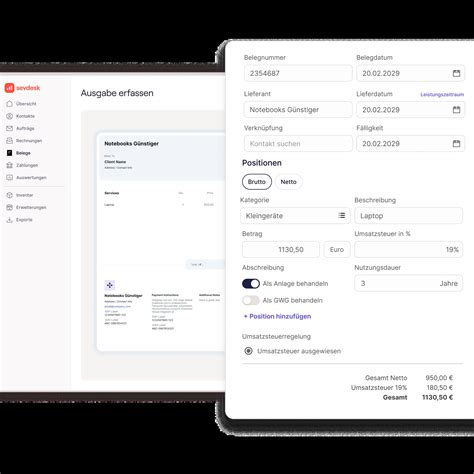Screen dimensions: 474x474
Task: Open the Kategorie Kleingeräte dropdown
Action: [295, 216]
